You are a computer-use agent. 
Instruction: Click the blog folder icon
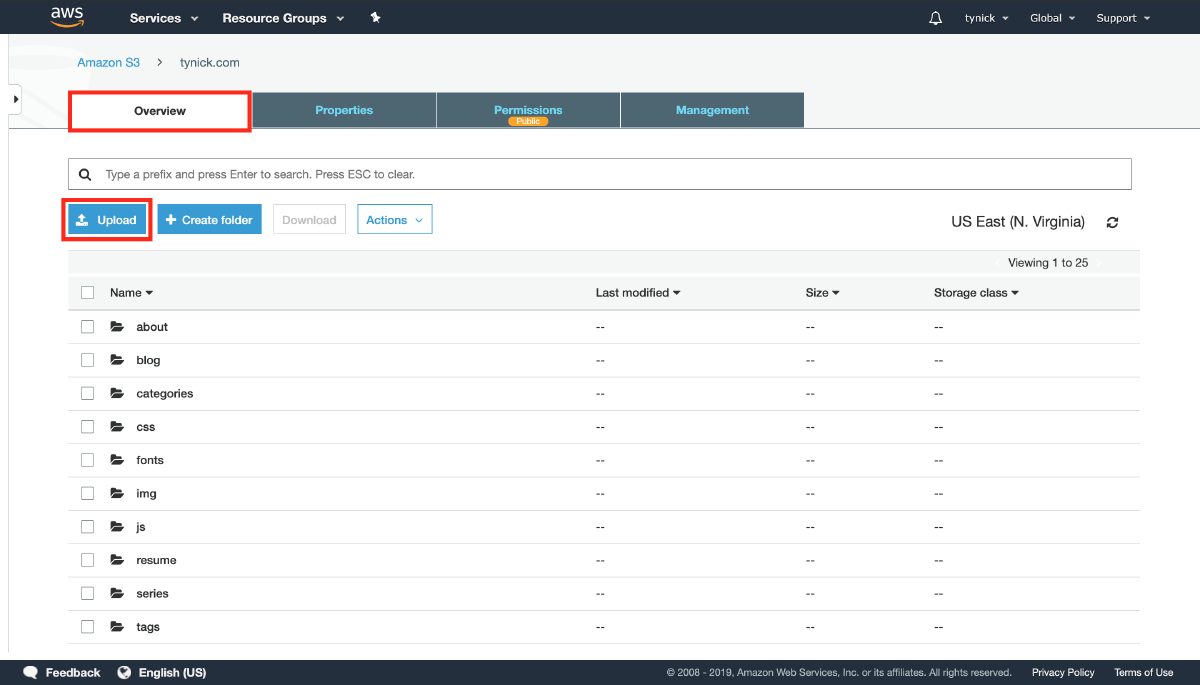point(117,360)
